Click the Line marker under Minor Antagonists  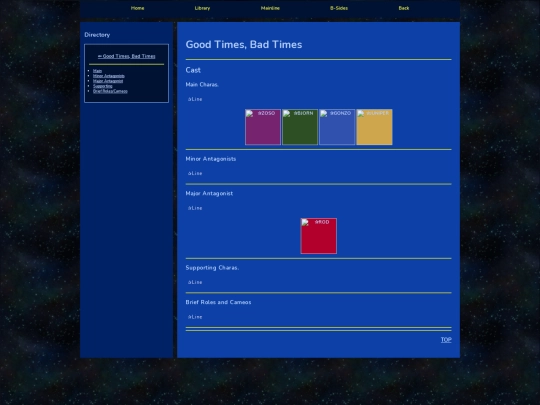195,173
